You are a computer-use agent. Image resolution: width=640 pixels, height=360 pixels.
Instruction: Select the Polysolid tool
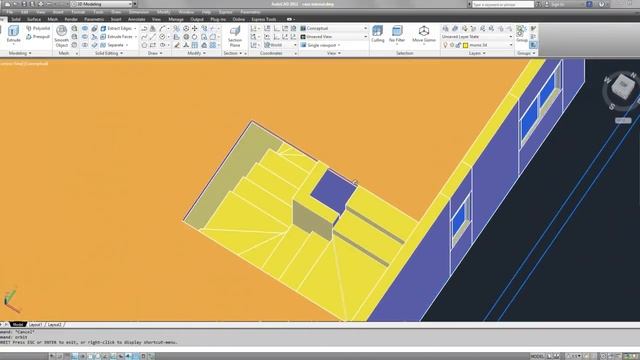[x=38, y=29]
